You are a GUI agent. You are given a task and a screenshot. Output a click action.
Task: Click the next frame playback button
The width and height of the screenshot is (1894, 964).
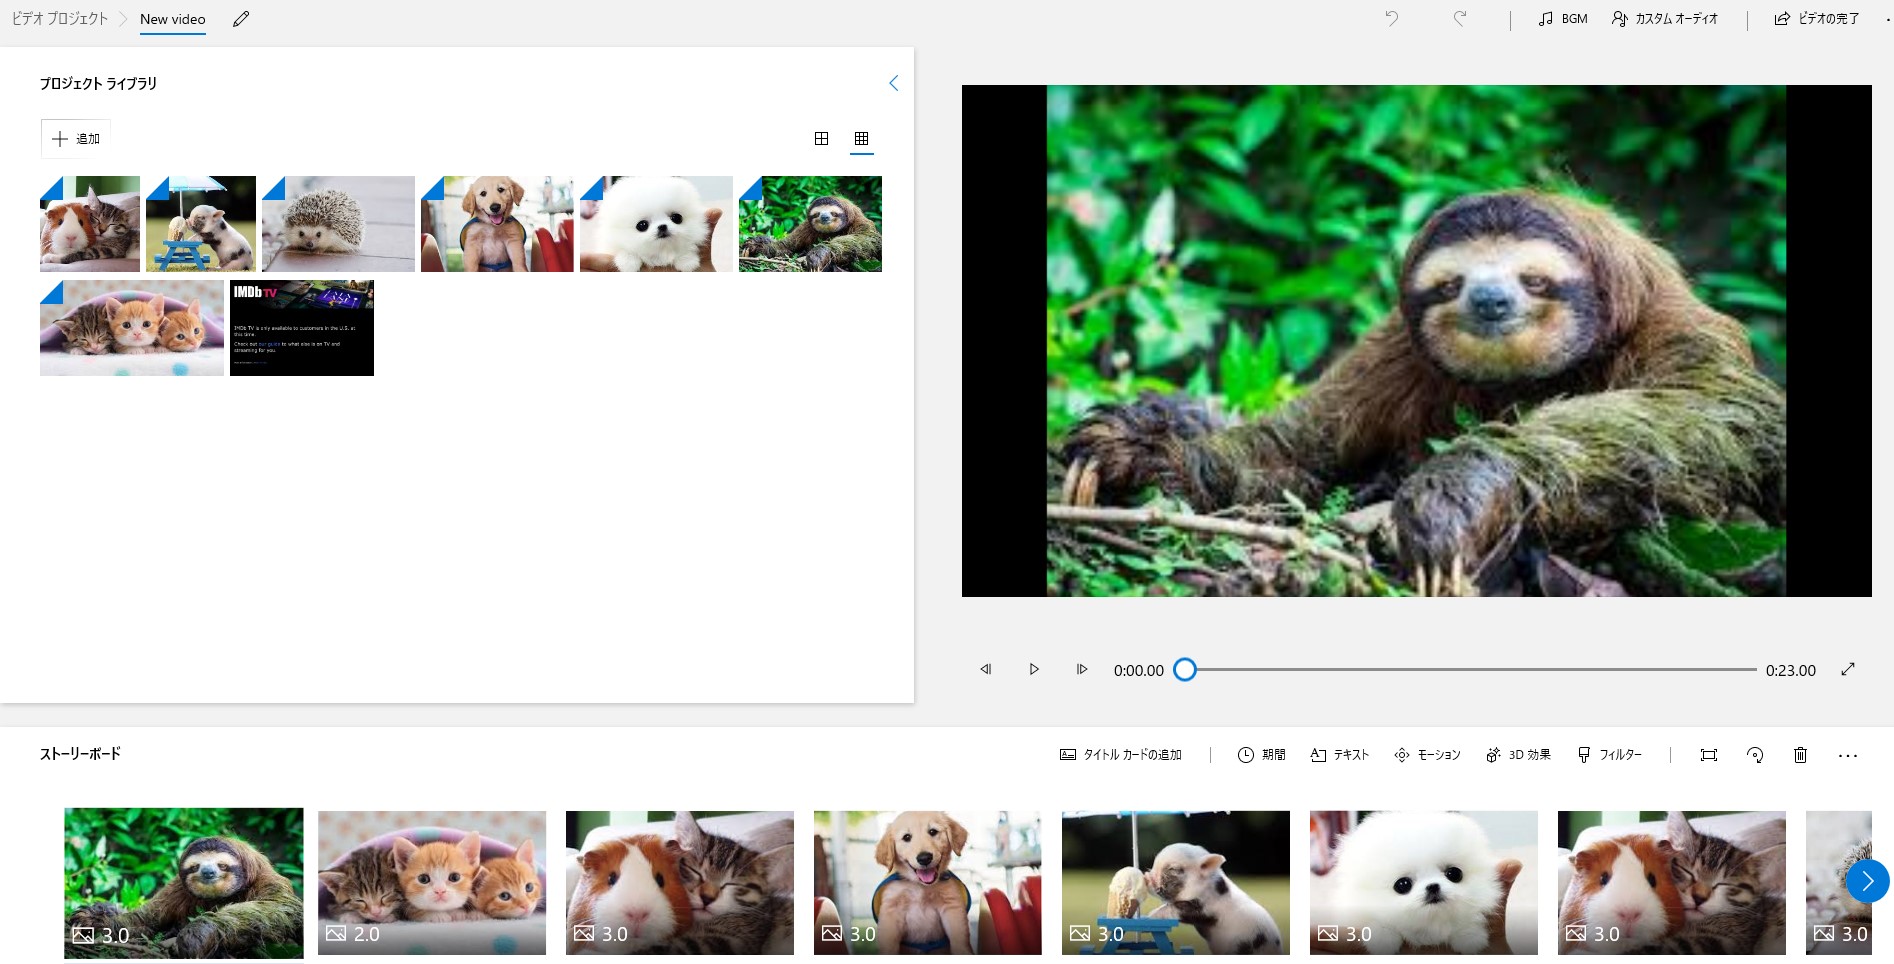1082,669
